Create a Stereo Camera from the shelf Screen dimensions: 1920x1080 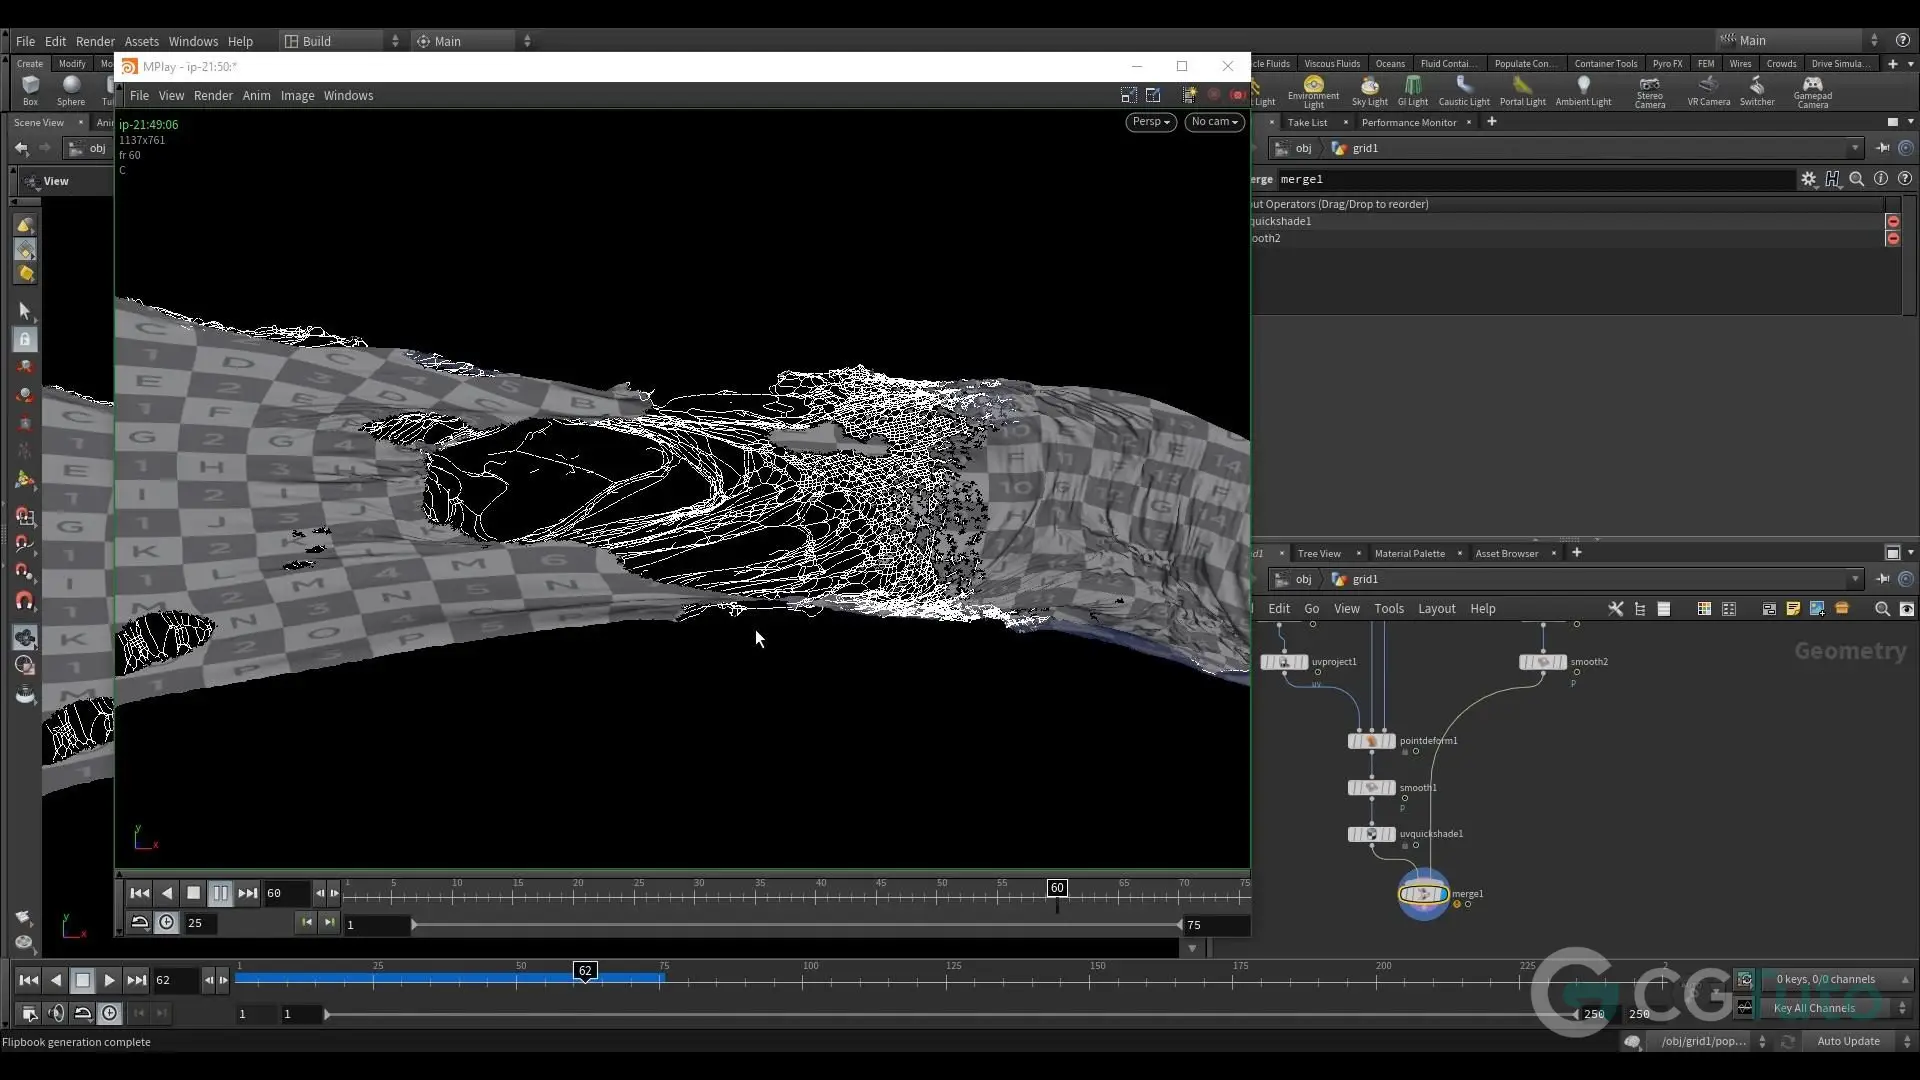pyautogui.click(x=1650, y=91)
